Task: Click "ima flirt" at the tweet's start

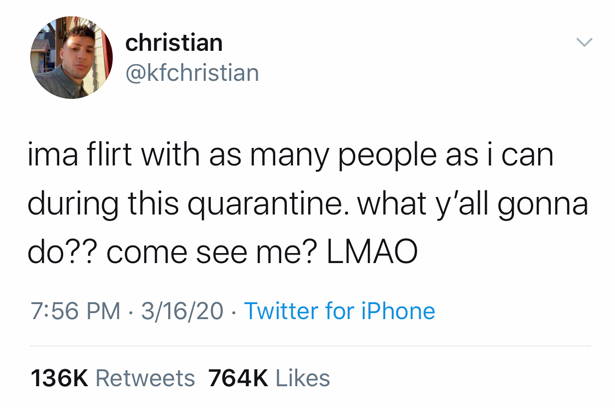Action: (80, 154)
